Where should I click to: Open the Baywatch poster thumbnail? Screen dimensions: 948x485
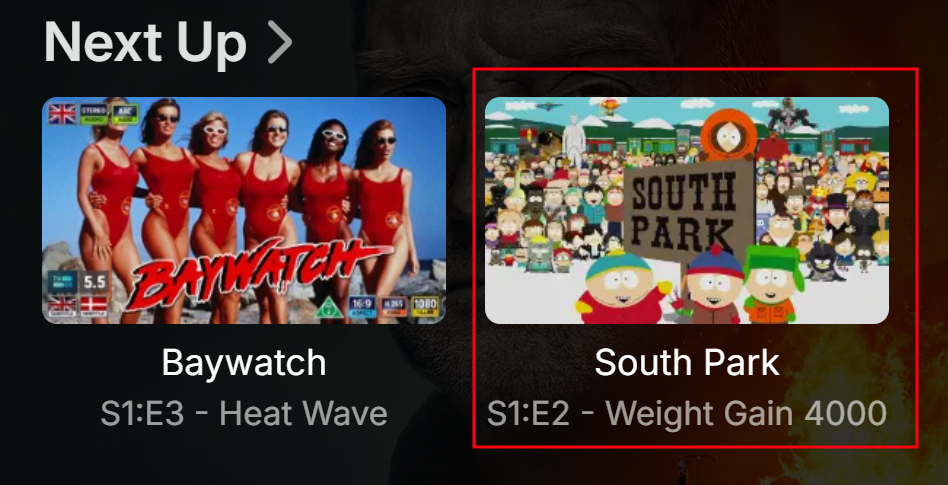(244, 210)
